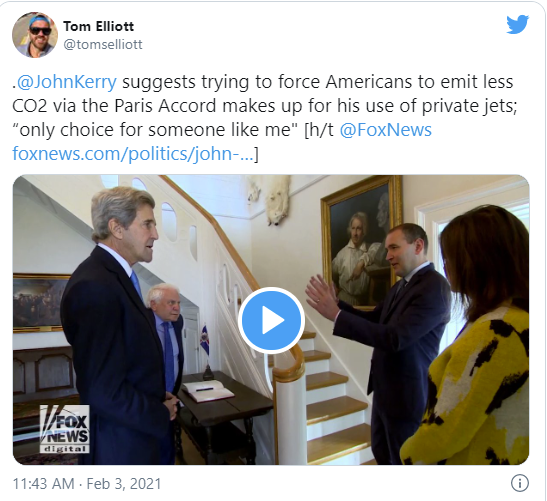The width and height of the screenshot is (547, 501).
Task: Open the @JohnKerry mention
Action: point(67,82)
